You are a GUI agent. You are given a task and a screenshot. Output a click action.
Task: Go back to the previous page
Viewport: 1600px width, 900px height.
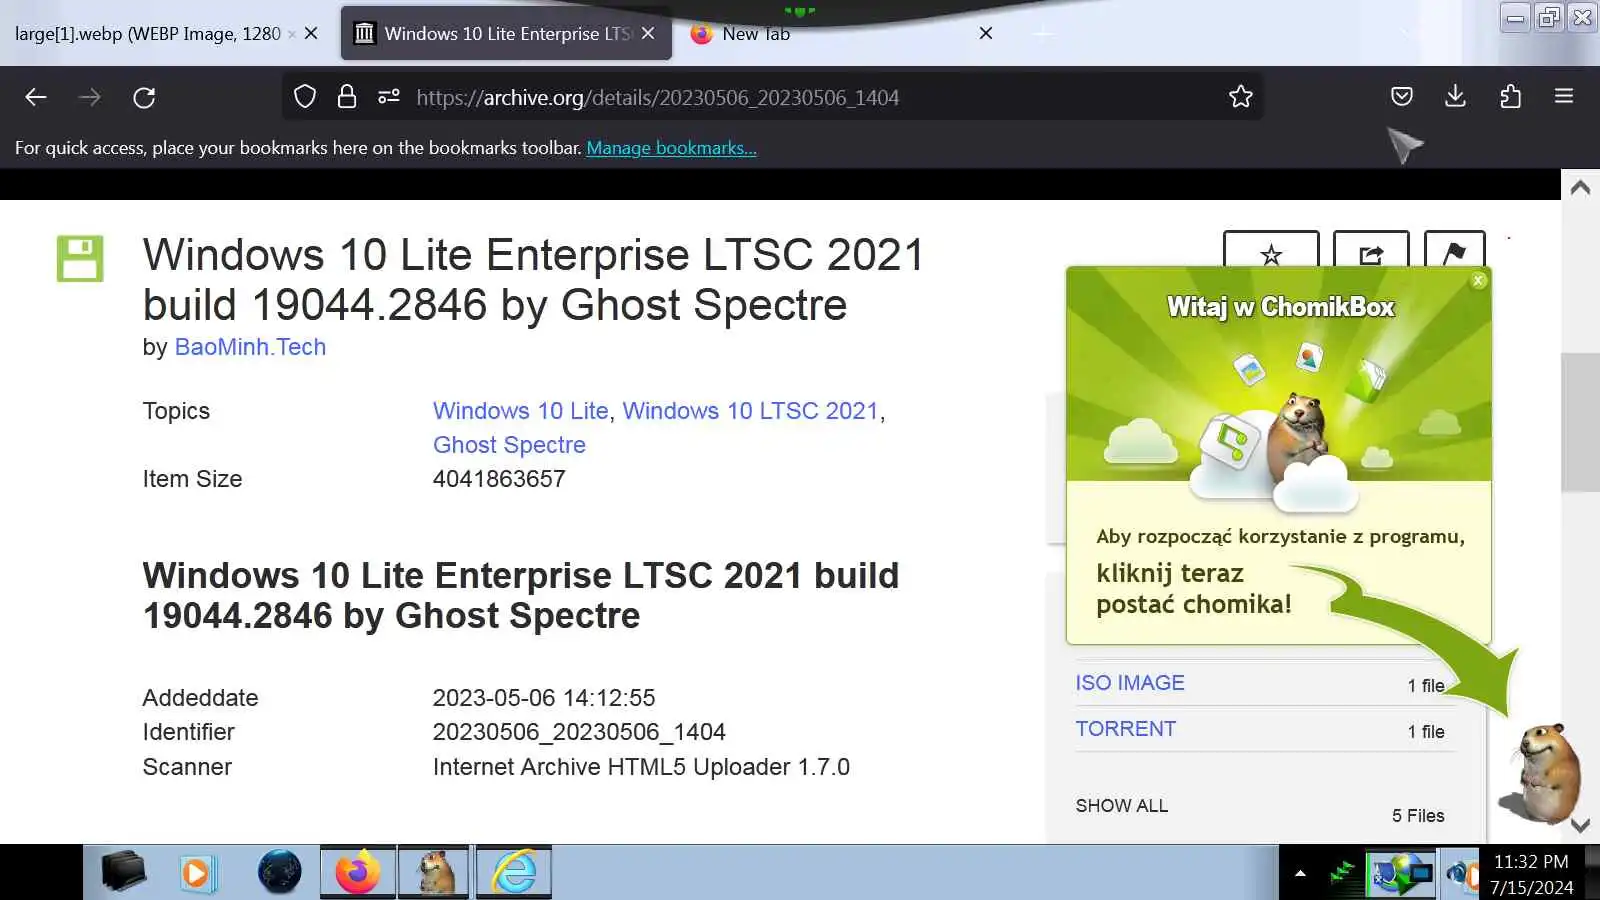point(36,97)
